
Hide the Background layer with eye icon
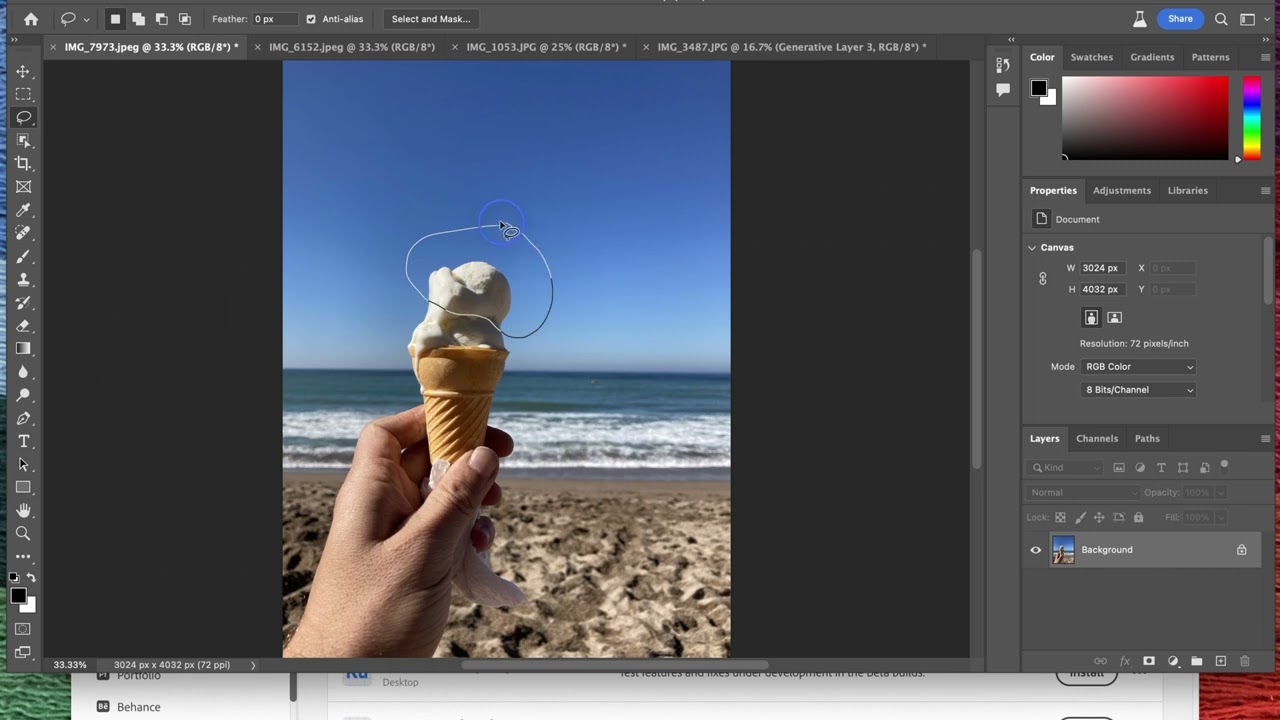(x=1036, y=550)
